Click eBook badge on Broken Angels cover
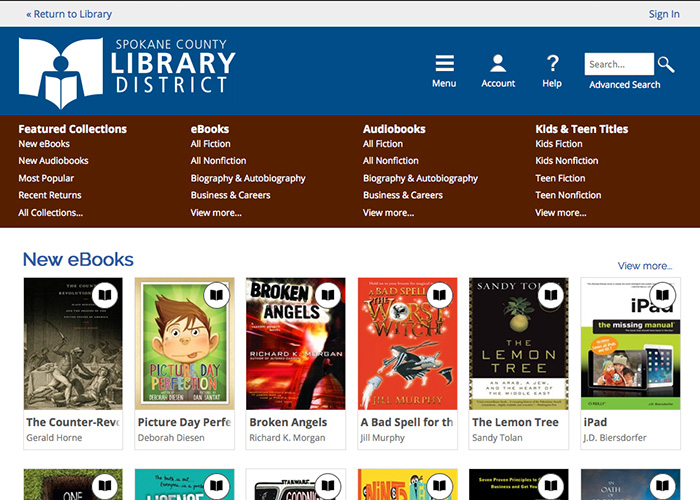The height and width of the screenshot is (500, 700). point(328,295)
